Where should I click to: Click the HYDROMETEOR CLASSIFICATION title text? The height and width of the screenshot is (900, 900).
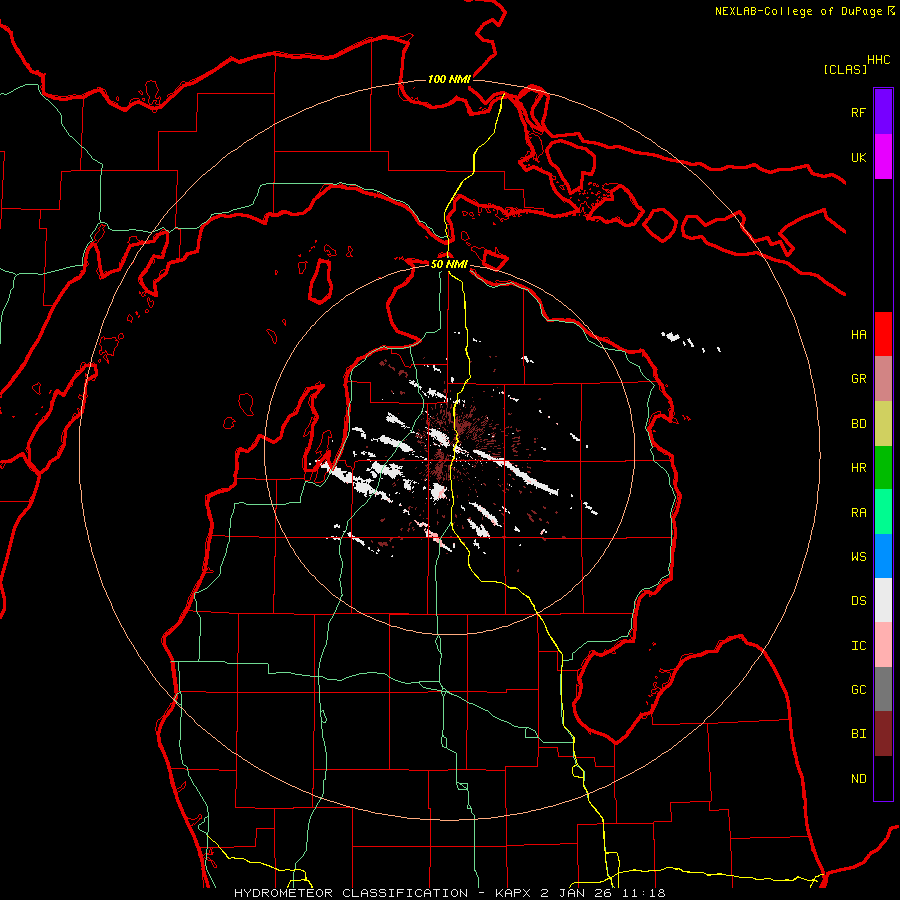351,893
